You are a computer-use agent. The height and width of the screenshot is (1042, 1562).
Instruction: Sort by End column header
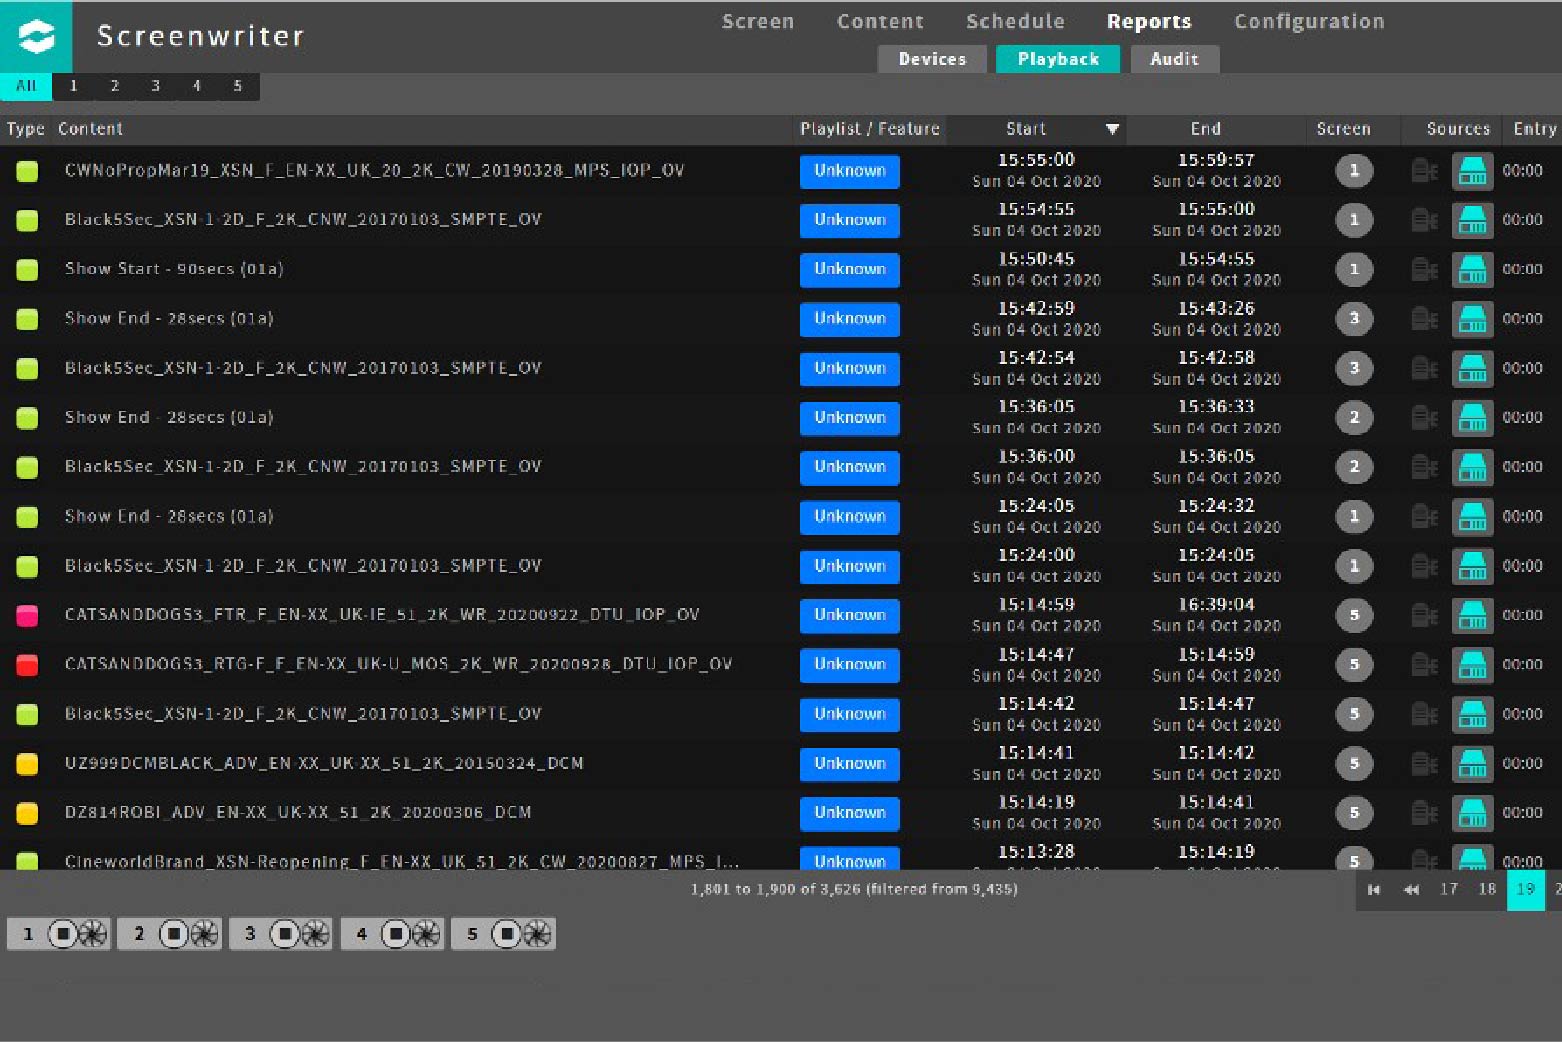pos(1205,129)
